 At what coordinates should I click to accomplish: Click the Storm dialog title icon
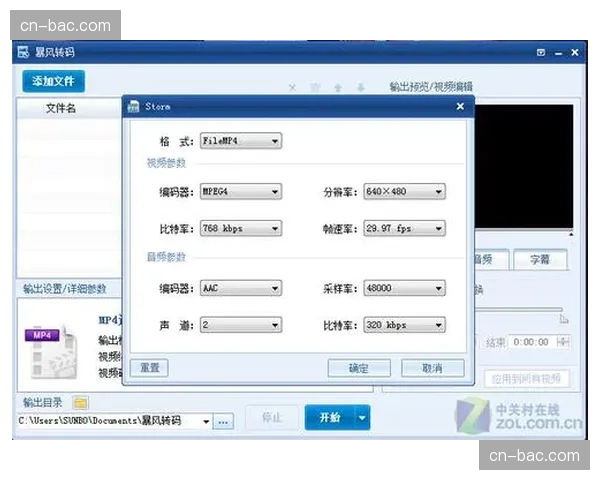tap(133, 106)
